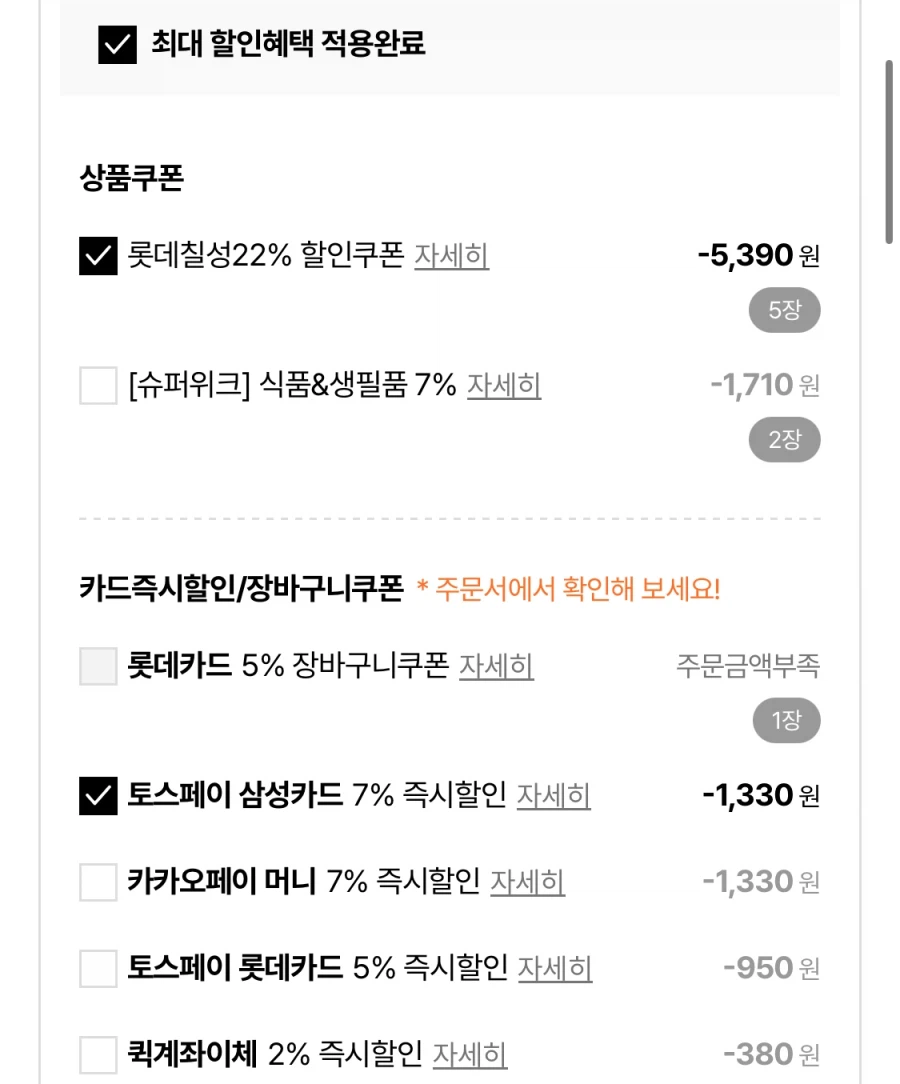This screenshot has height=1084, width=900.
Task: Open 자세히 for 퀵계좌이체 2% 즉시할인
Action: pyautogui.click(x=469, y=1054)
